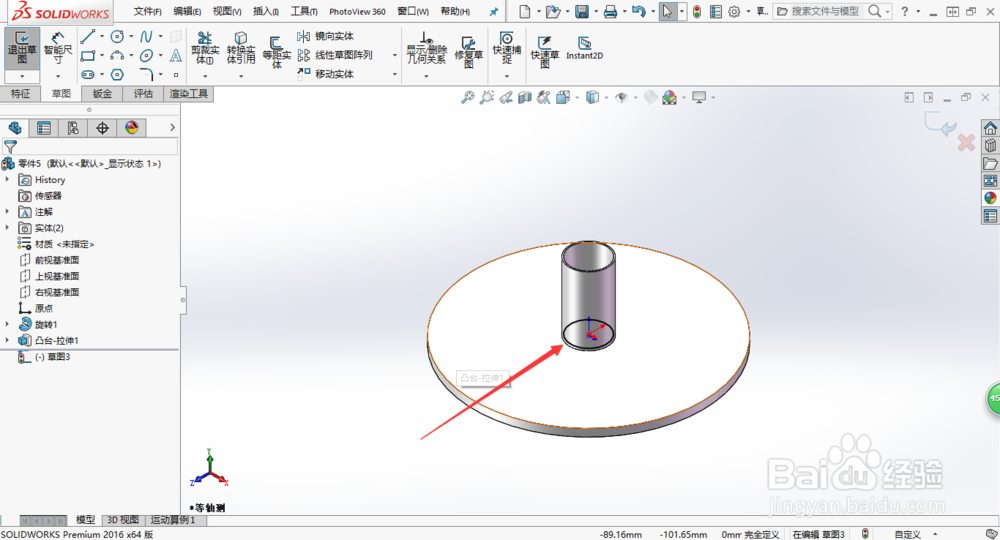Expand the 凸台-拉伸1 feature node

coord(8,340)
